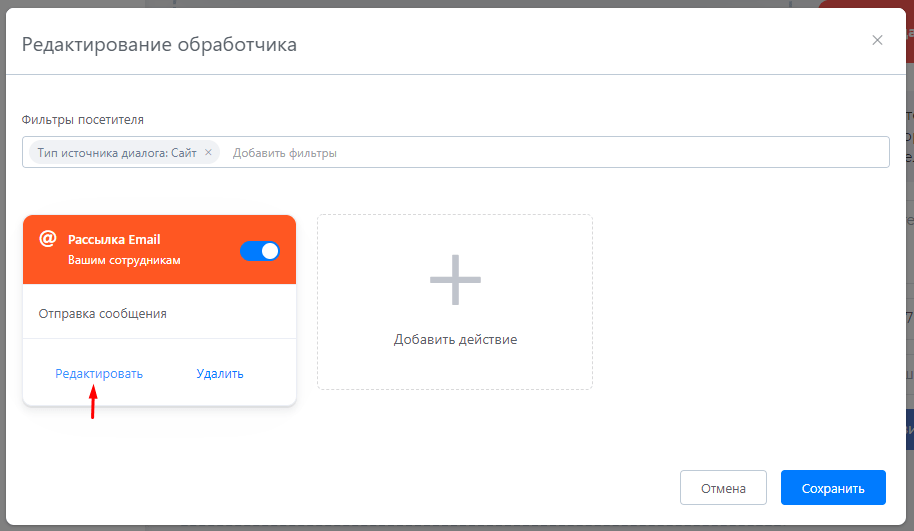Screen dimensions: 914x531
Task: Click the 'Отмена' button
Action: point(723,488)
